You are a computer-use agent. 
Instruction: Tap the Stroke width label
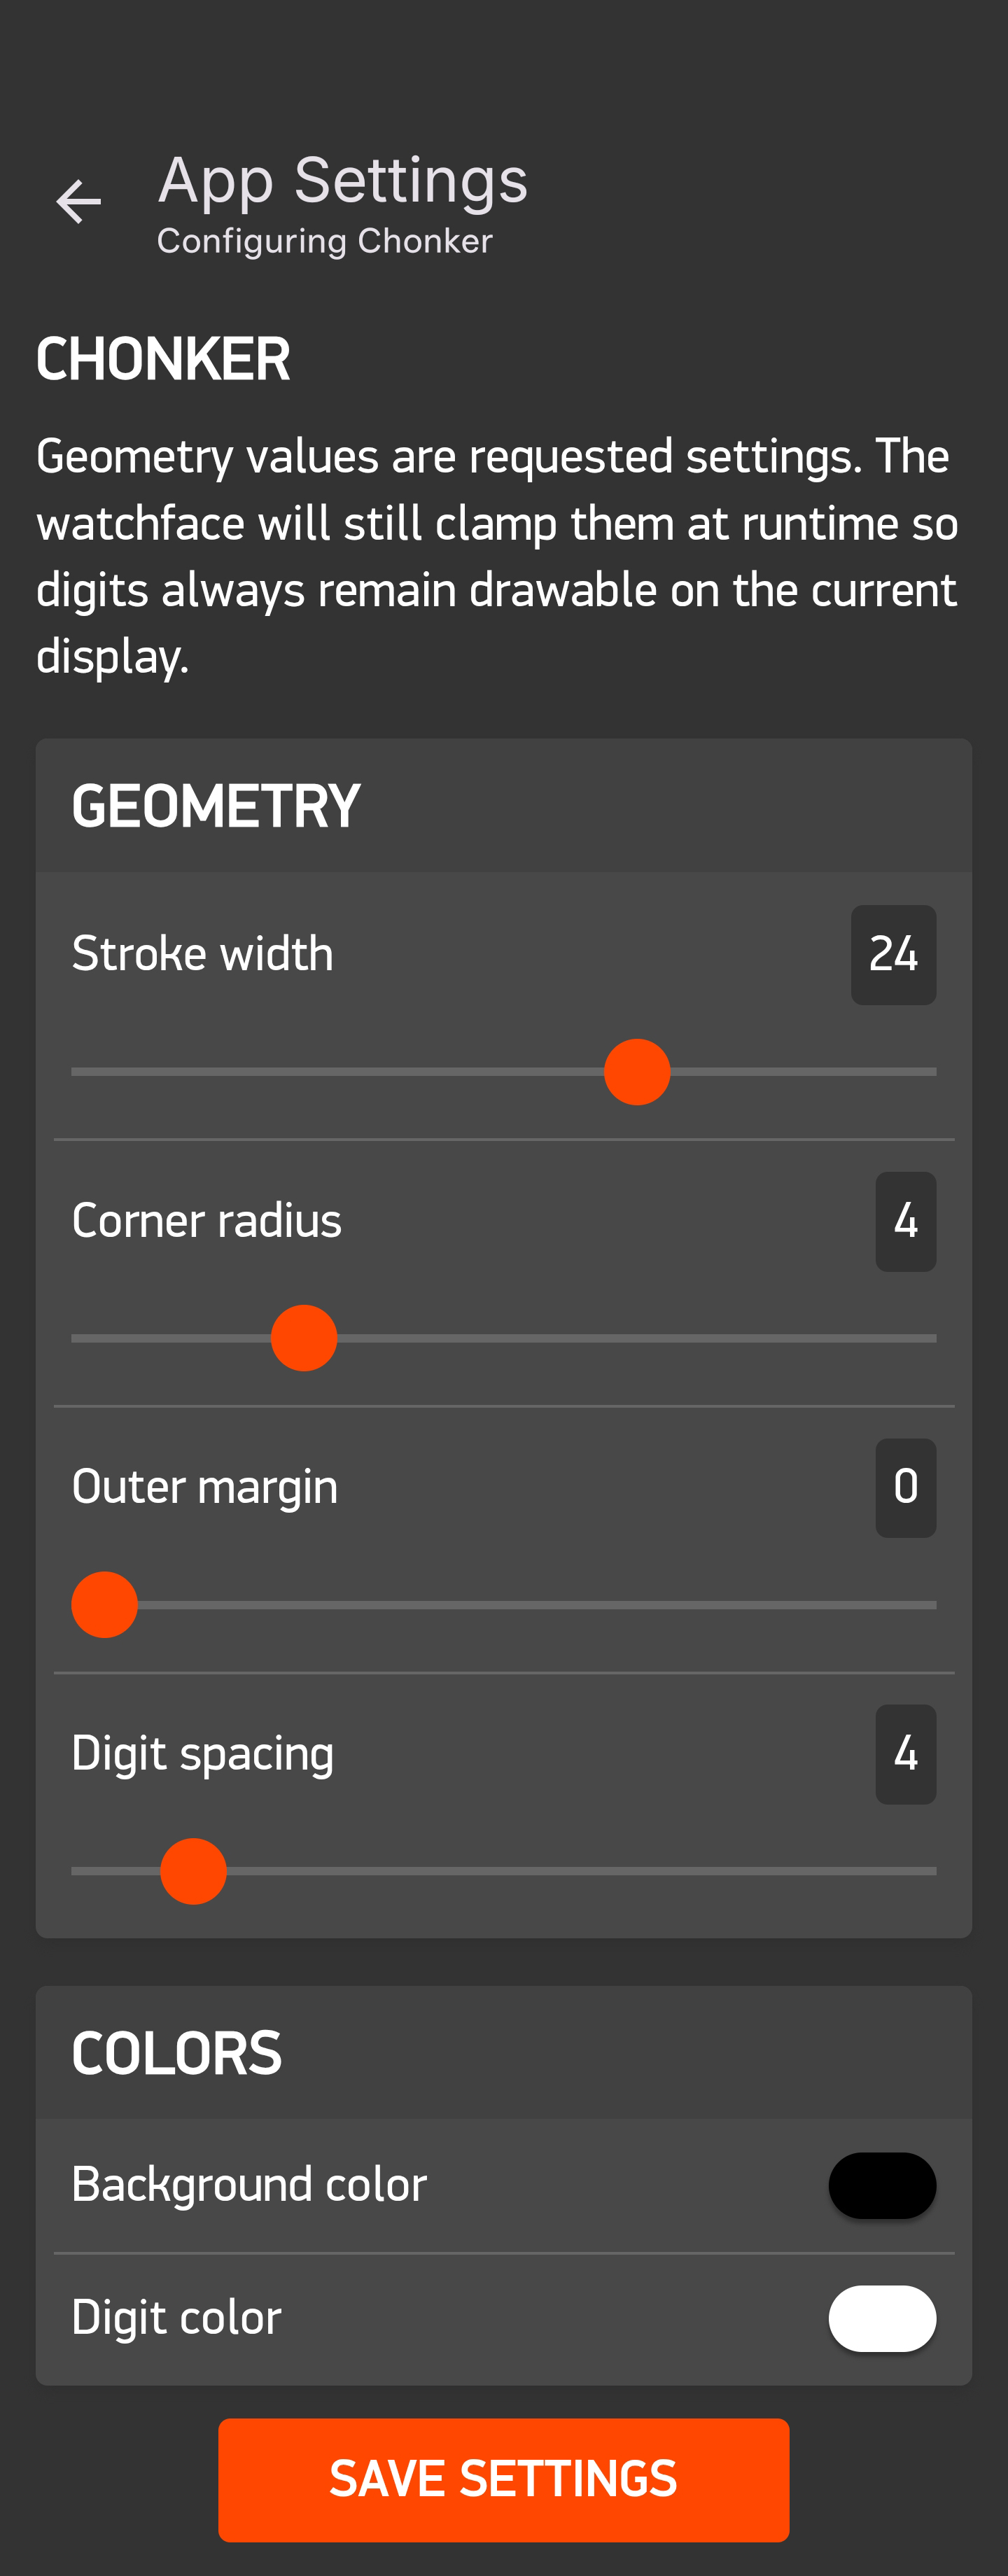tap(203, 954)
